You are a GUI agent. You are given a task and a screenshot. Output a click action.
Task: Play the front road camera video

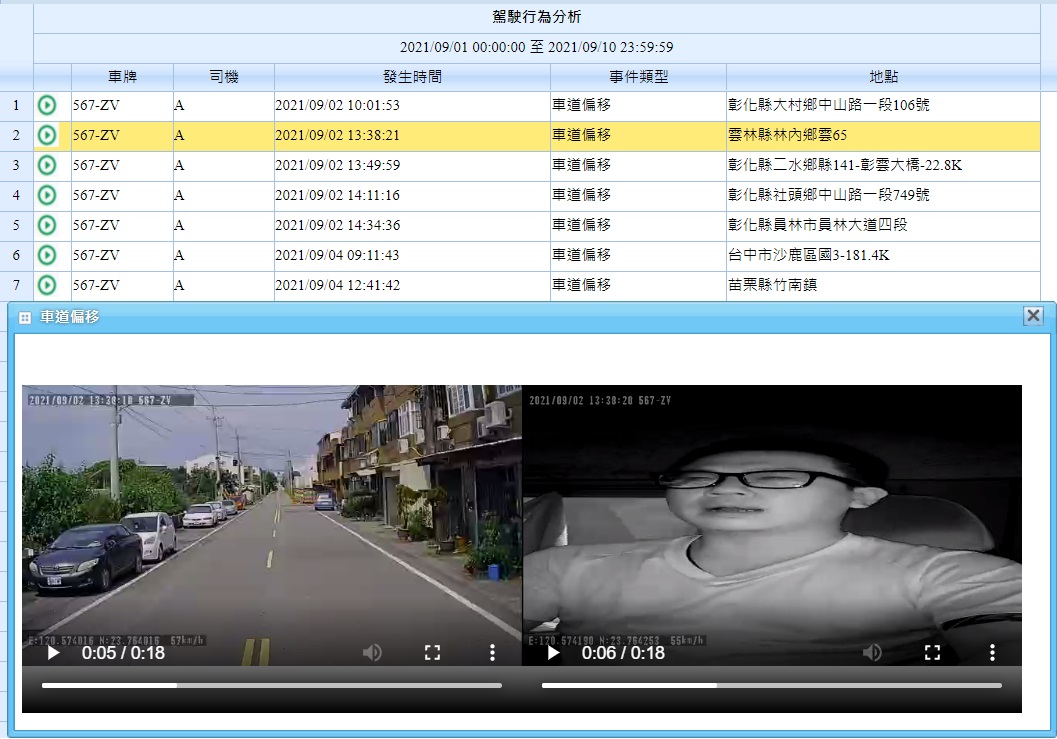pyautogui.click(x=53, y=653)
